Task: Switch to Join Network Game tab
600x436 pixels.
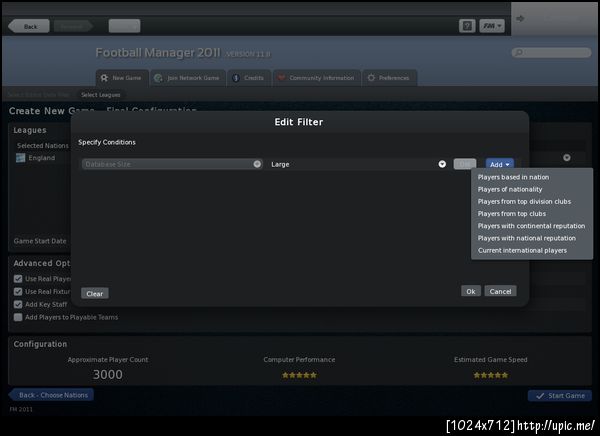Action: (x=188, y=78)
